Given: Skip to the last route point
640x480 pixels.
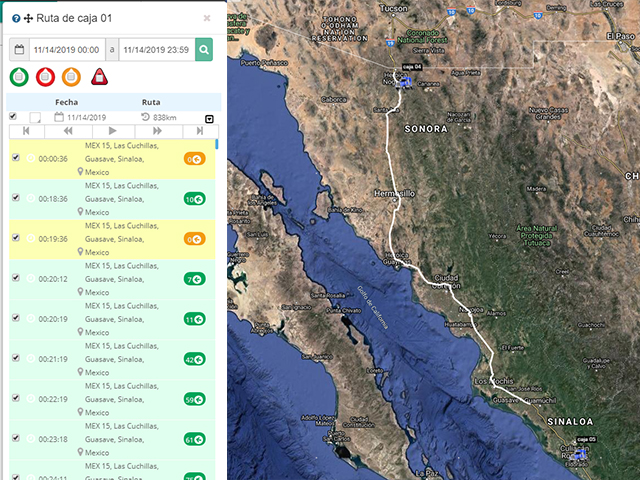Looking at the screenshot, I should (199, 131).
